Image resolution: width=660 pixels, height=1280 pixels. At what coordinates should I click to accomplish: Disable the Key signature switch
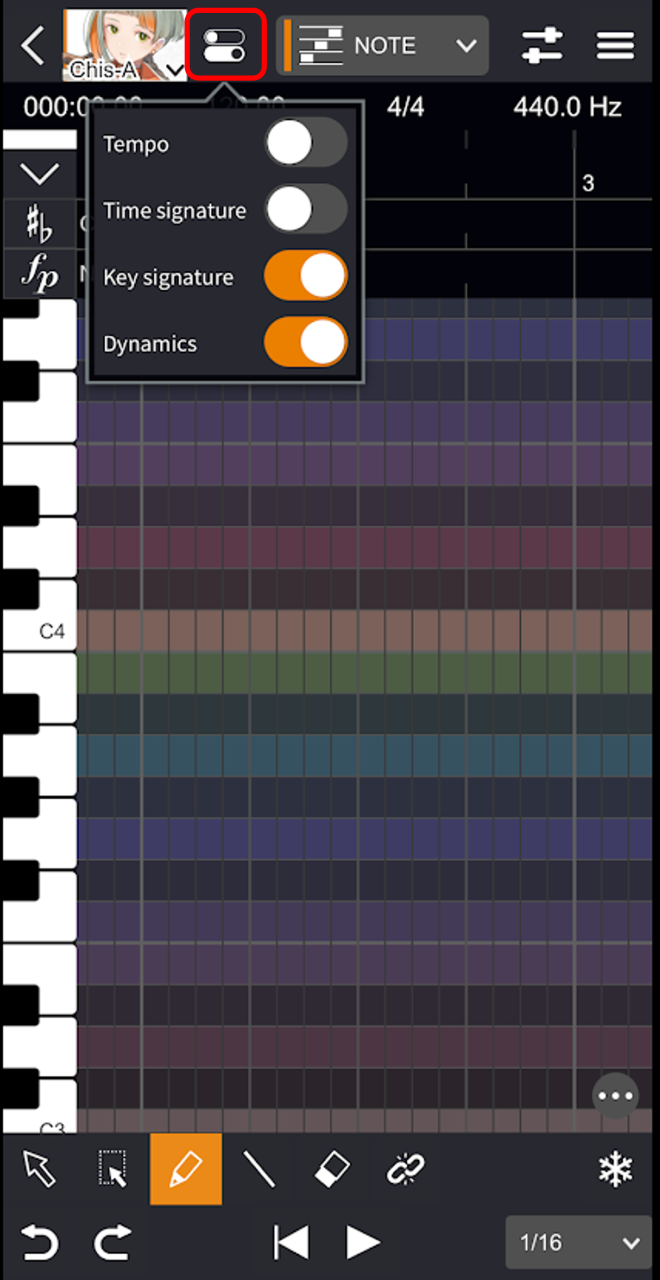(306, 277)
